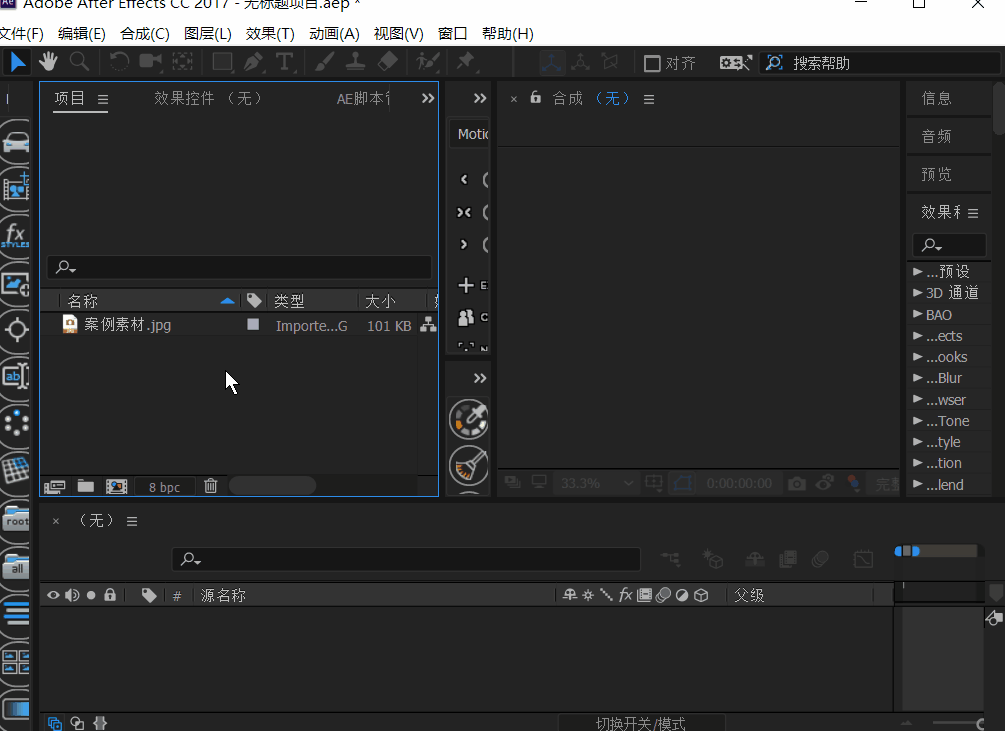Select the Selection arrow tool

[x=17, y=62]
